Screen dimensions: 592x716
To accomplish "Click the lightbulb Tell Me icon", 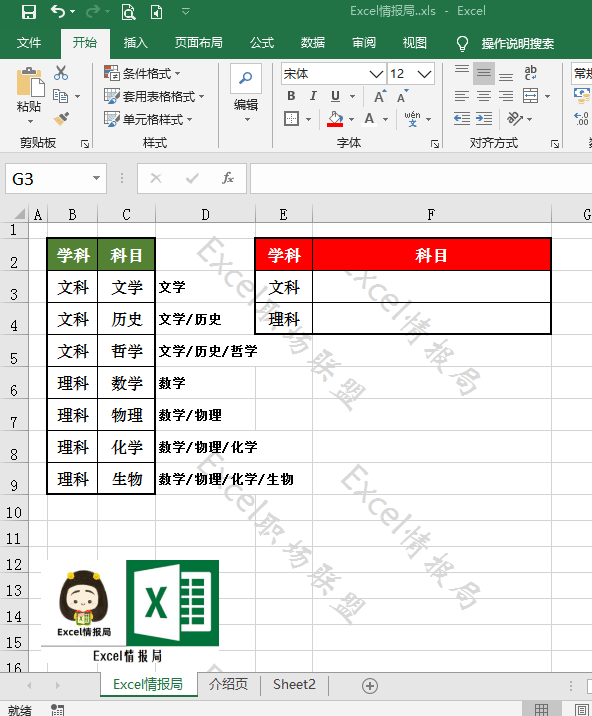I will [x=462, y=43].
